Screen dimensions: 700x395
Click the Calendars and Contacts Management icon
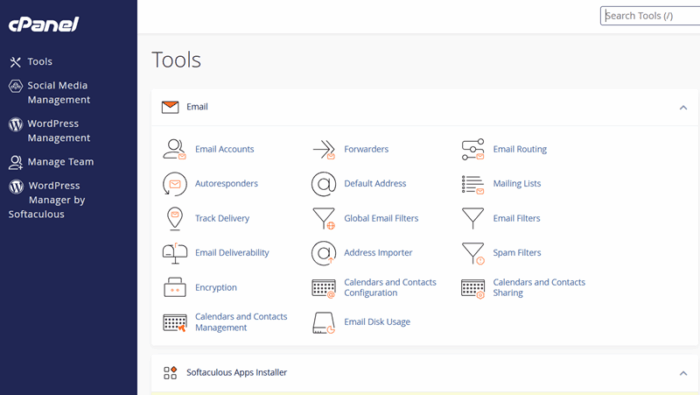(x=175, y=322)
